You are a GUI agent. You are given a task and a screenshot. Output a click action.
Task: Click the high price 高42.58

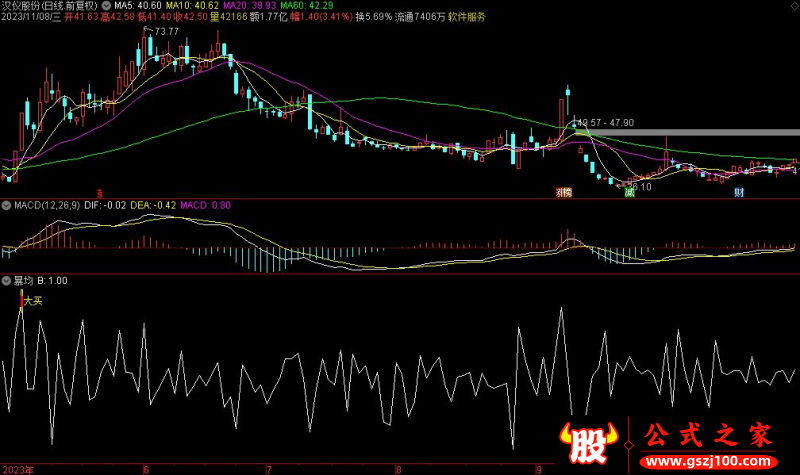click(x=117, y=17)
